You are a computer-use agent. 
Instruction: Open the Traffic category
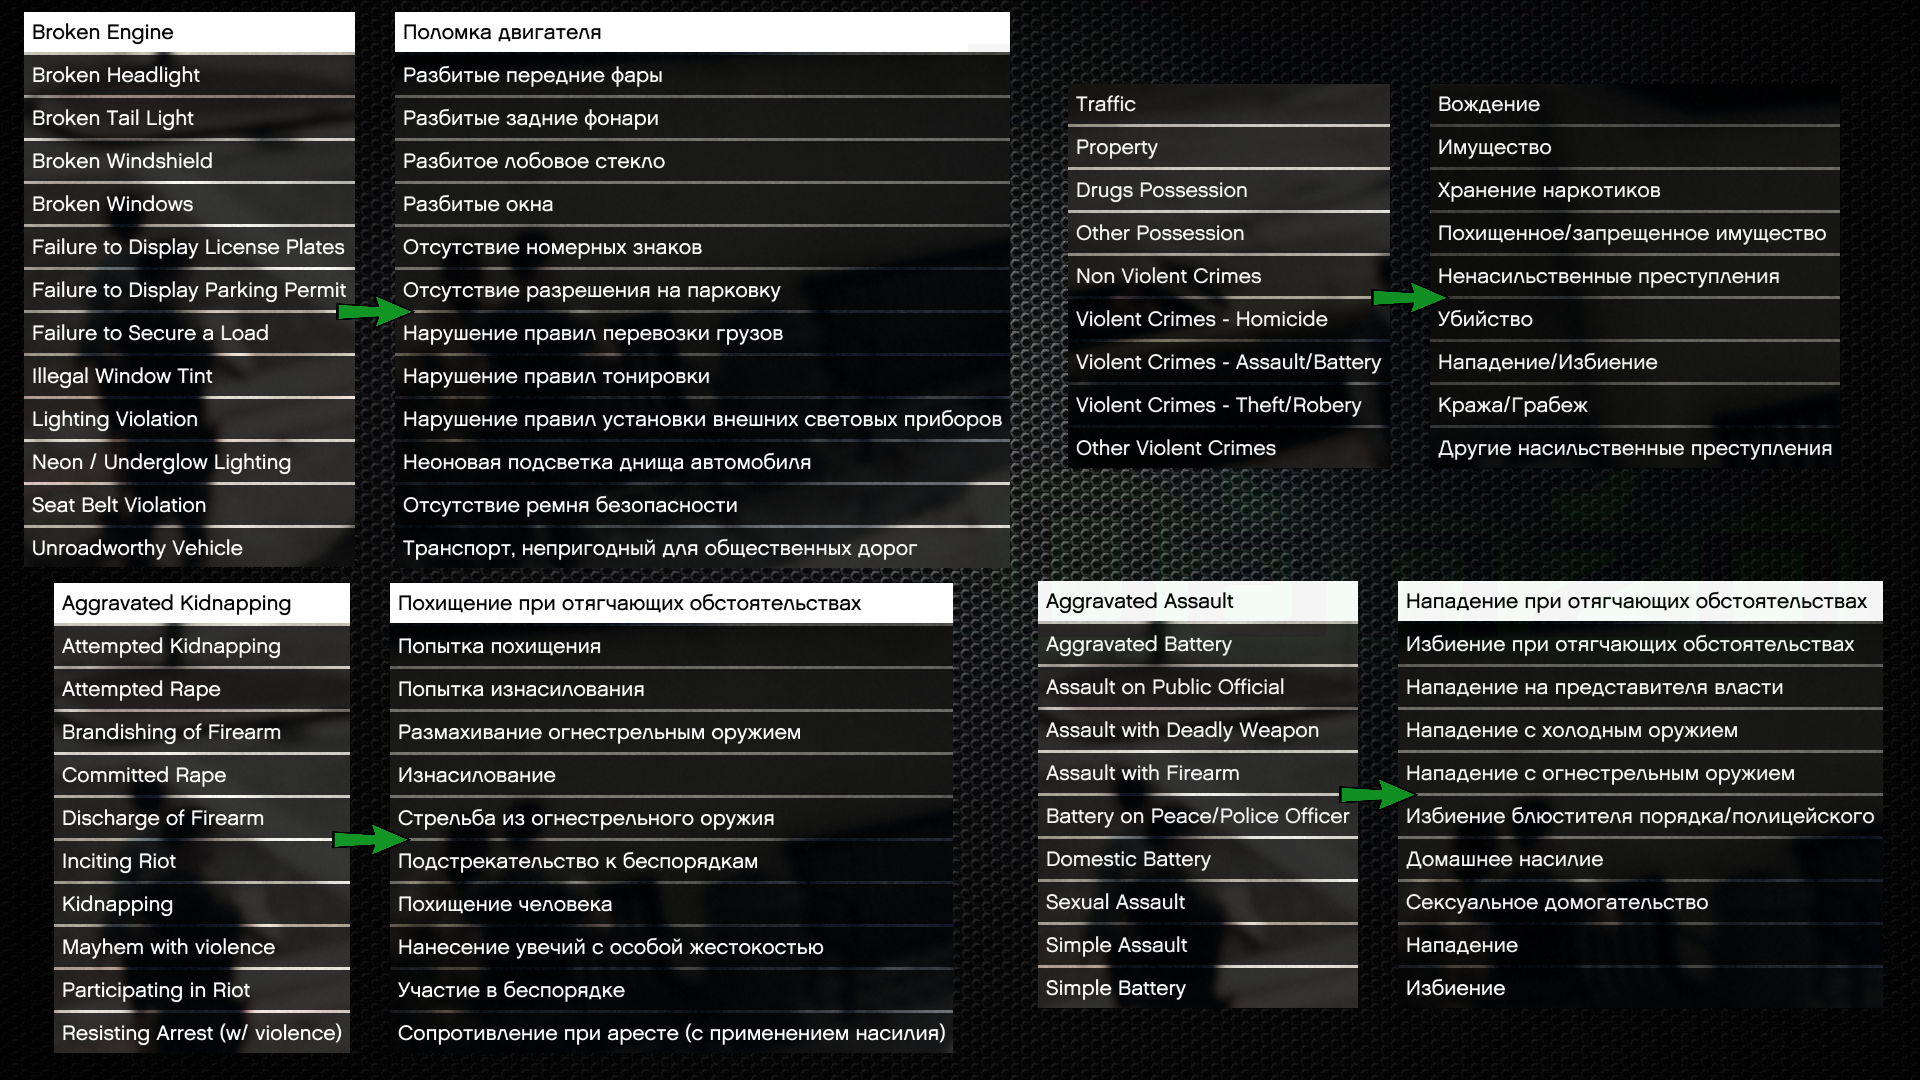1228,104
